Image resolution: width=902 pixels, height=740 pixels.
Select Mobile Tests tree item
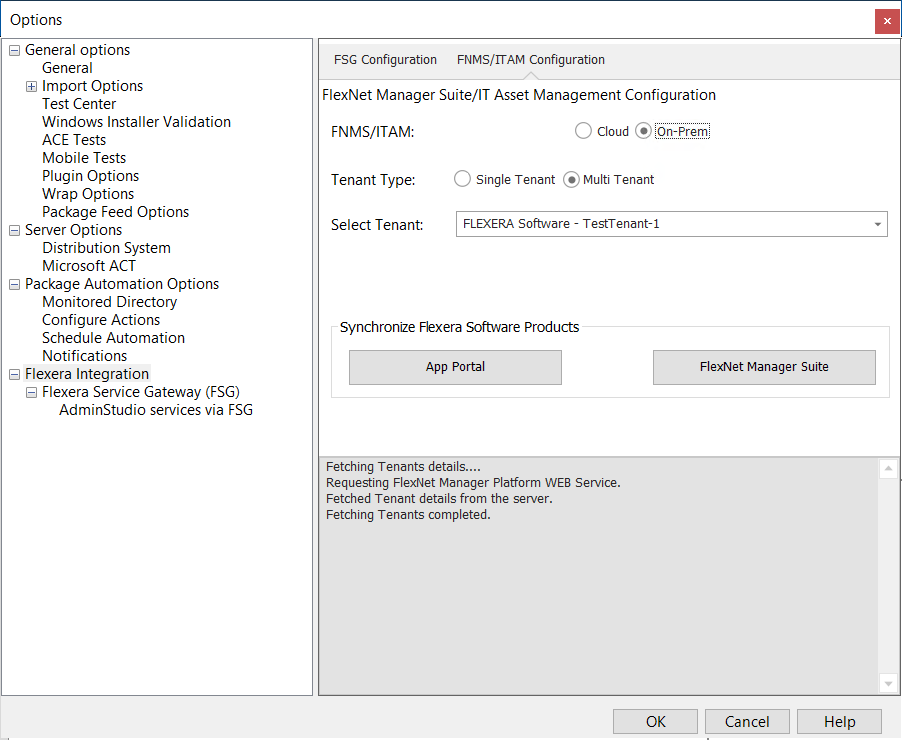[x=84, y=158]
